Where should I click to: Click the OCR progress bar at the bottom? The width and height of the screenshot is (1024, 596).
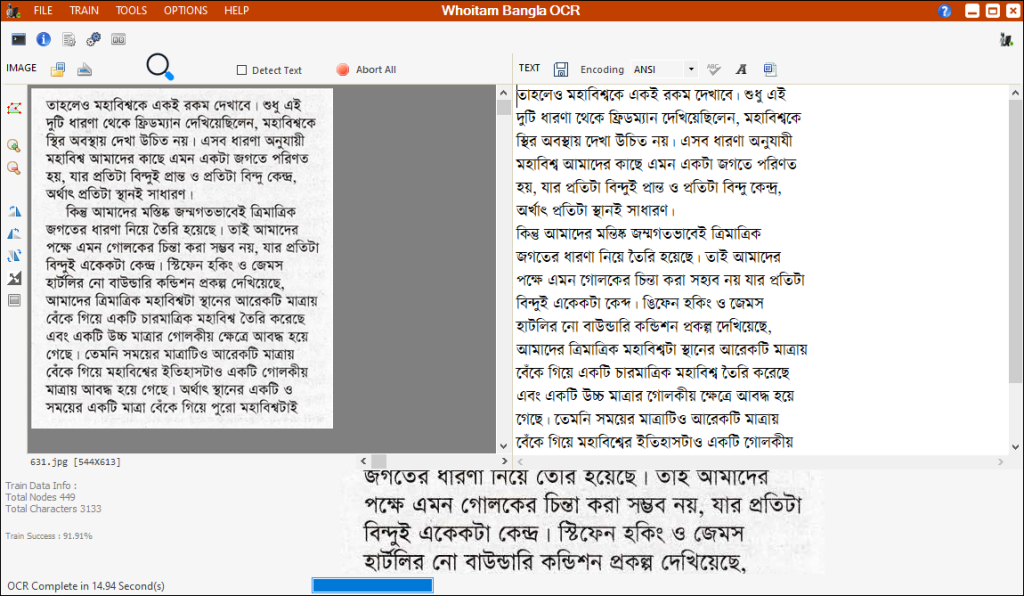371,585
